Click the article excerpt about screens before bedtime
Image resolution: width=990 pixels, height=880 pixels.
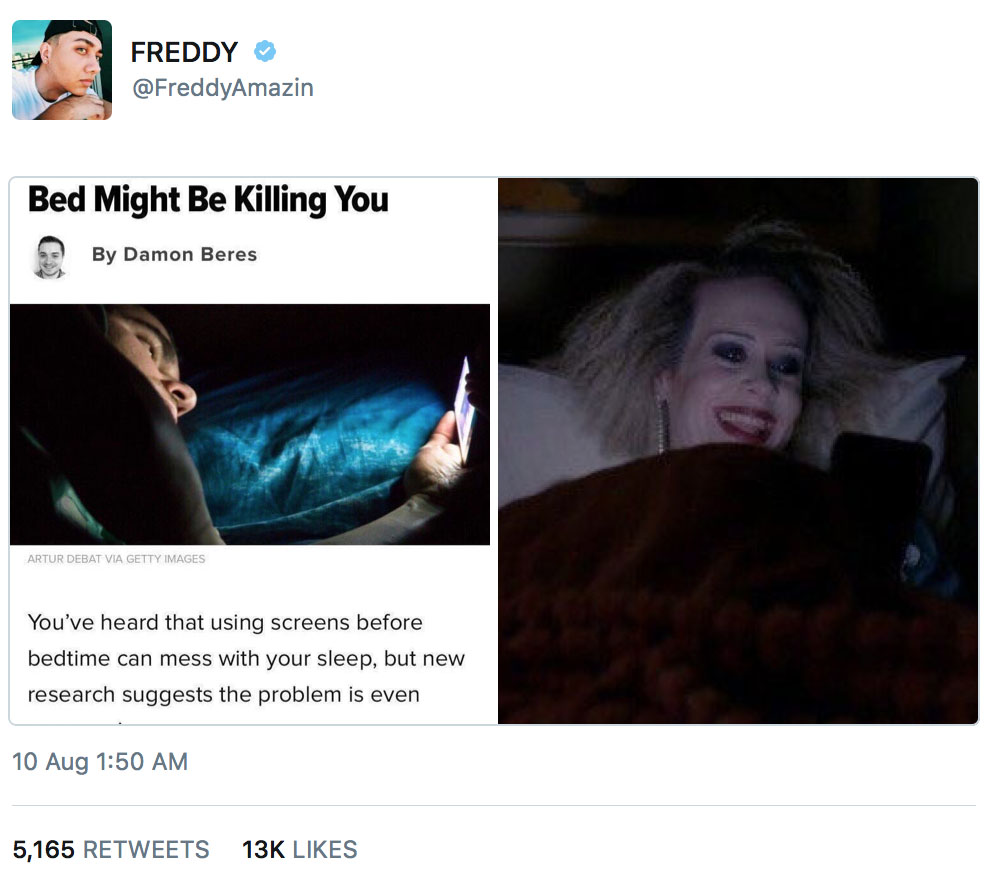click(x=246, y=658)
